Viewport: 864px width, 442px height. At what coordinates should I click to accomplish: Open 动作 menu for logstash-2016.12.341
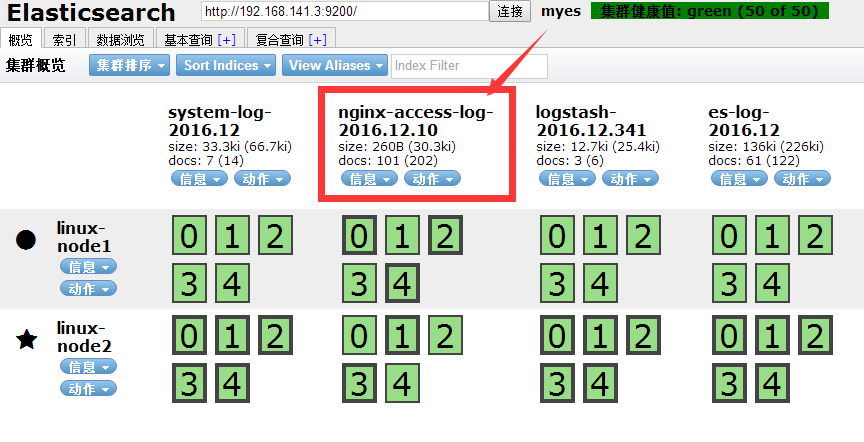pos(630,179)
